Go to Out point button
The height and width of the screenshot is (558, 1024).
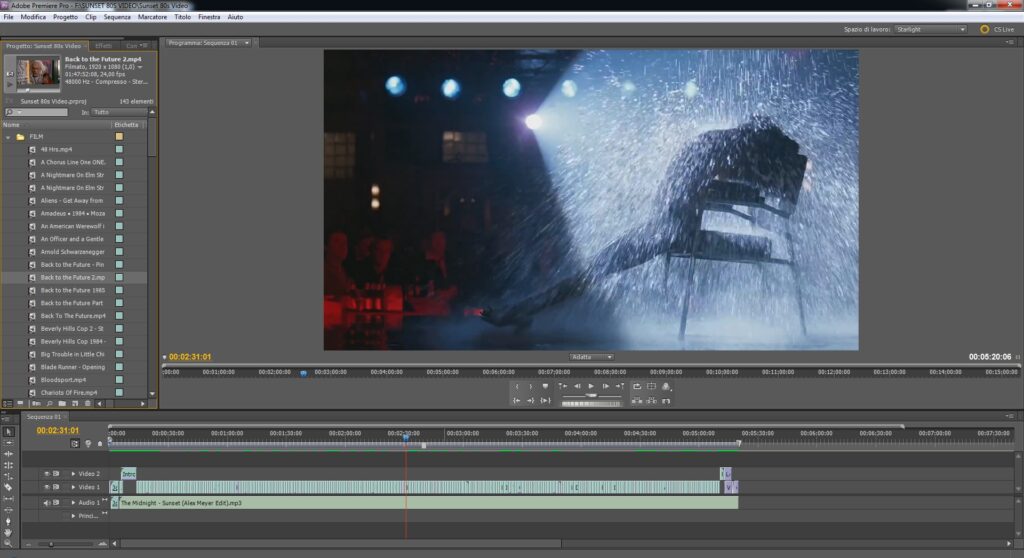click(531, 401)
